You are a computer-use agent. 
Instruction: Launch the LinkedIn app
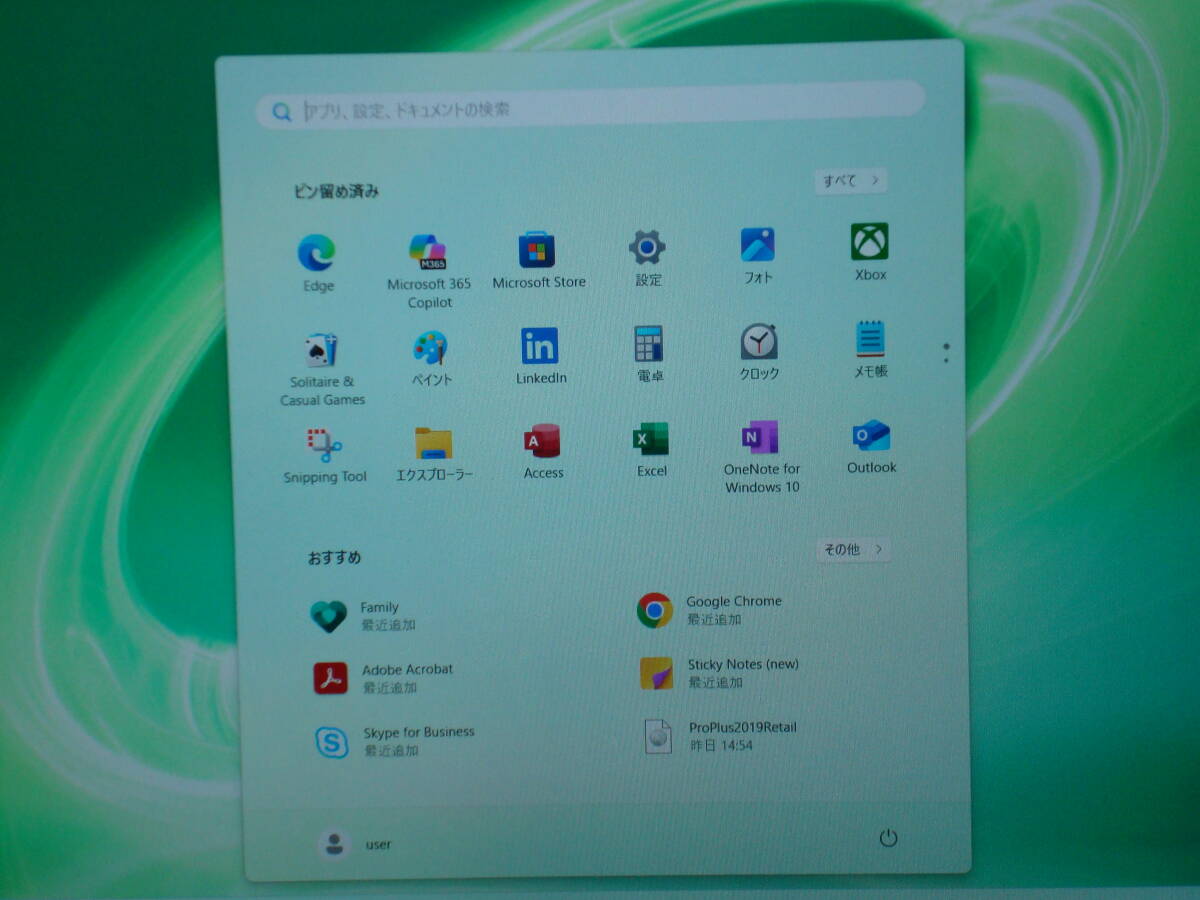pyautogui.click(x=540, y=346)
